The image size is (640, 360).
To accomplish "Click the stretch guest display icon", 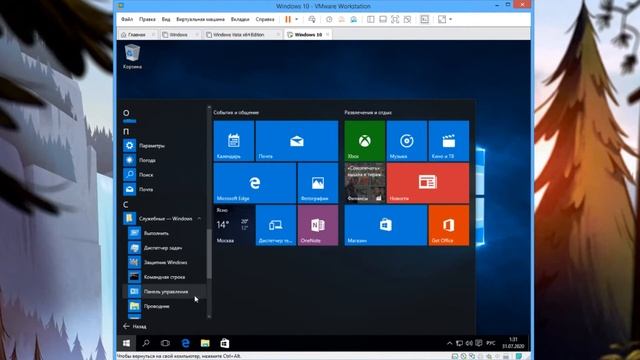I will 442,19.
